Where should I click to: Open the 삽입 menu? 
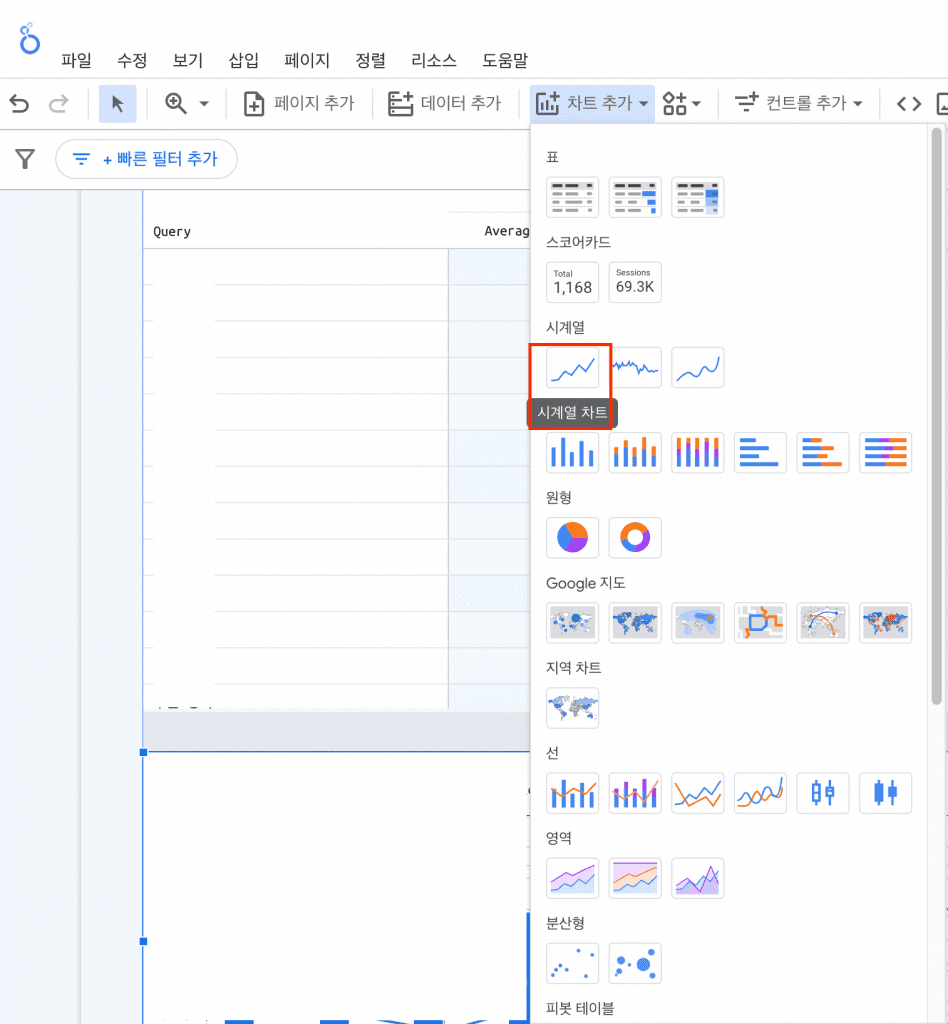(244, 61)
